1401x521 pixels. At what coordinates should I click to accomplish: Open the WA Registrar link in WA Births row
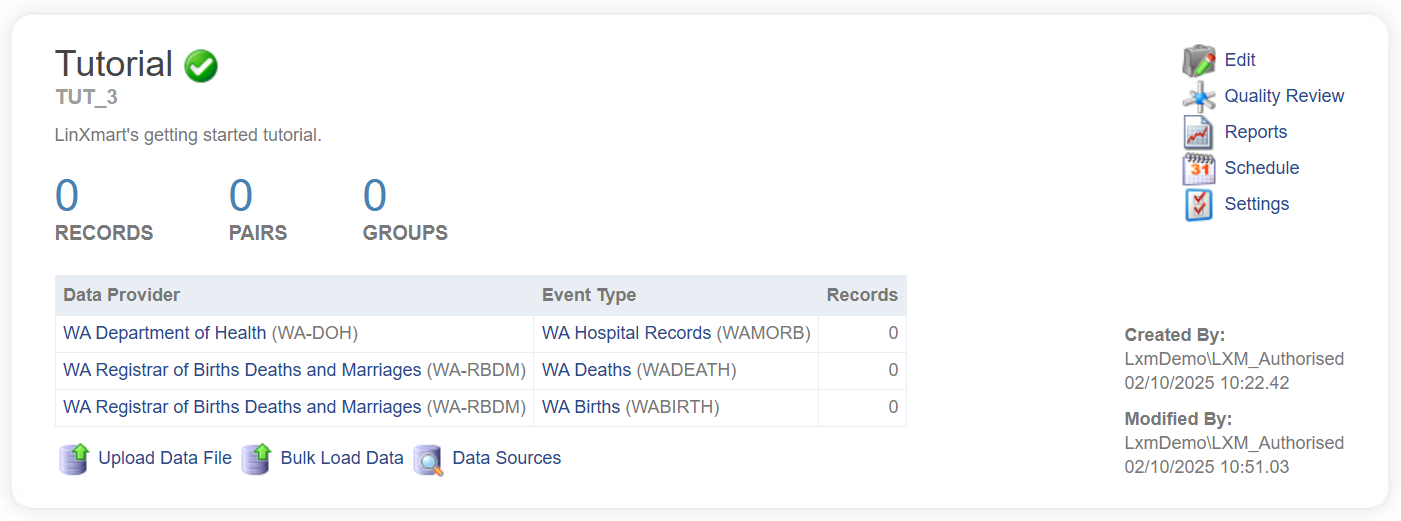(242, 407)
